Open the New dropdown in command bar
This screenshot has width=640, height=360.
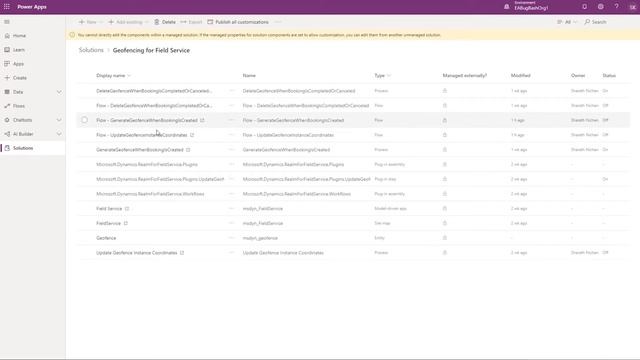91,22
